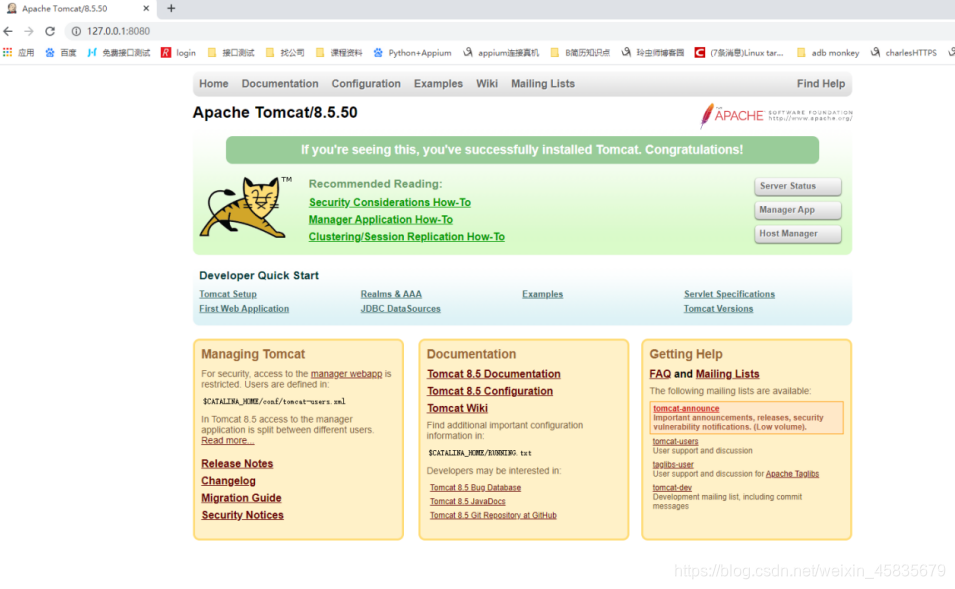The height and width of the screenshot is (589, 955).
Task: Open the Examples quick start link
Action: (543, 294)
